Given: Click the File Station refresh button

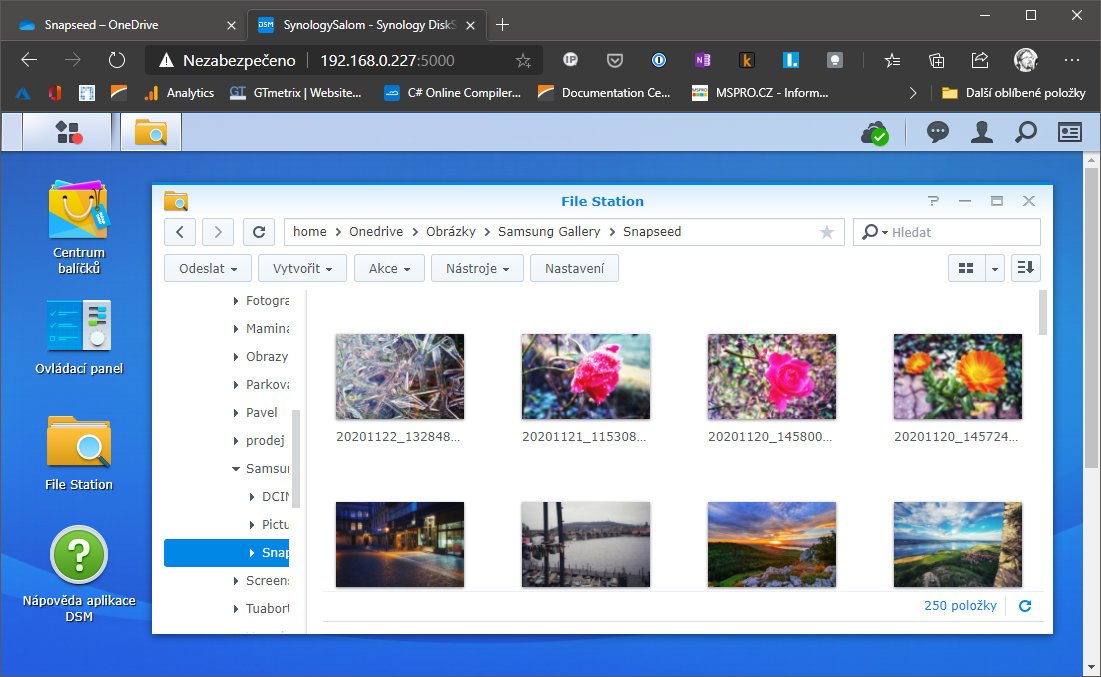Looking at the screenshot, I should tap(258, 232).
